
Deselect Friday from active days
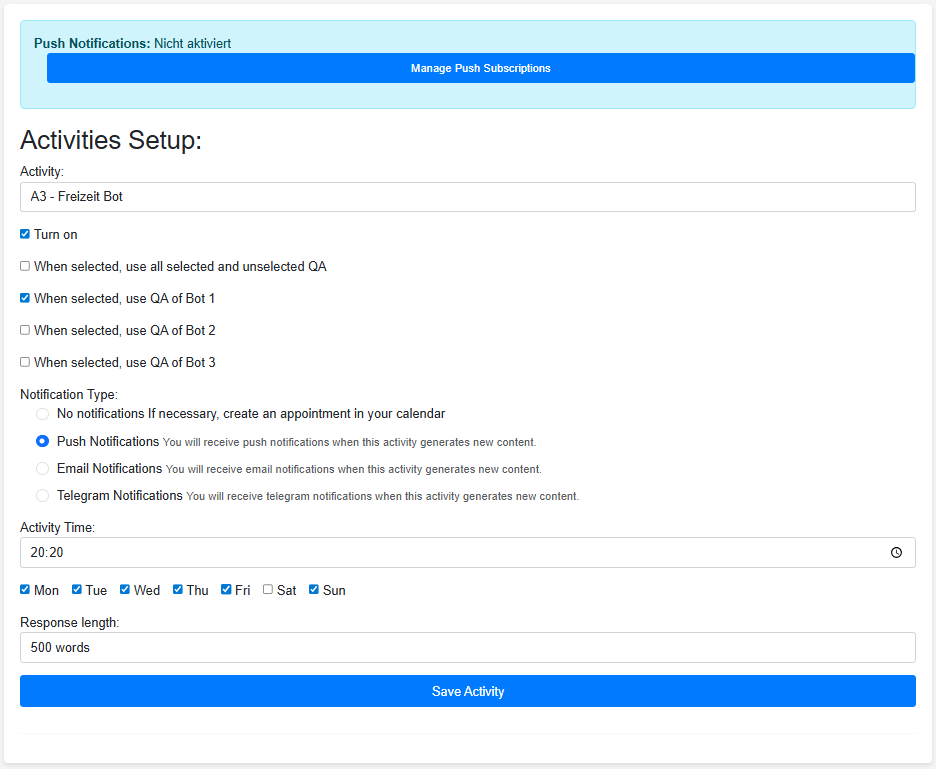pos(225,589)
